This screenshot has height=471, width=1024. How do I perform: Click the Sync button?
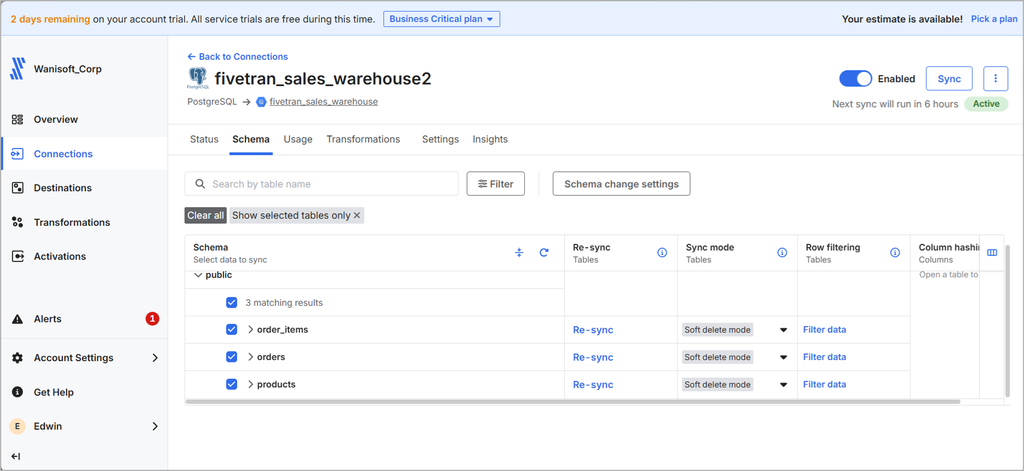click(949, 78)
